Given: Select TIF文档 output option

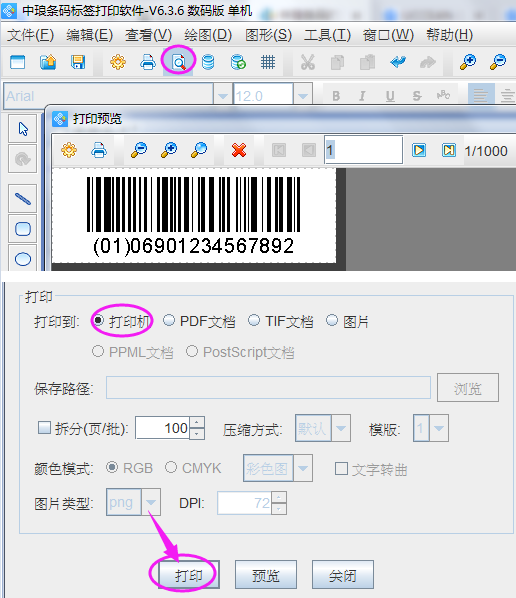Looking at the screenshot, I should click(254, 320).
